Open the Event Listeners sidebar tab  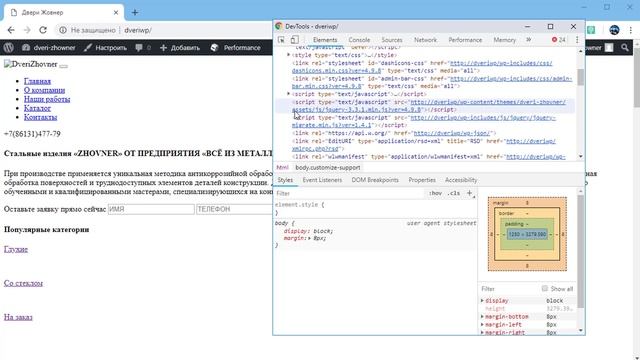[322, 180]
